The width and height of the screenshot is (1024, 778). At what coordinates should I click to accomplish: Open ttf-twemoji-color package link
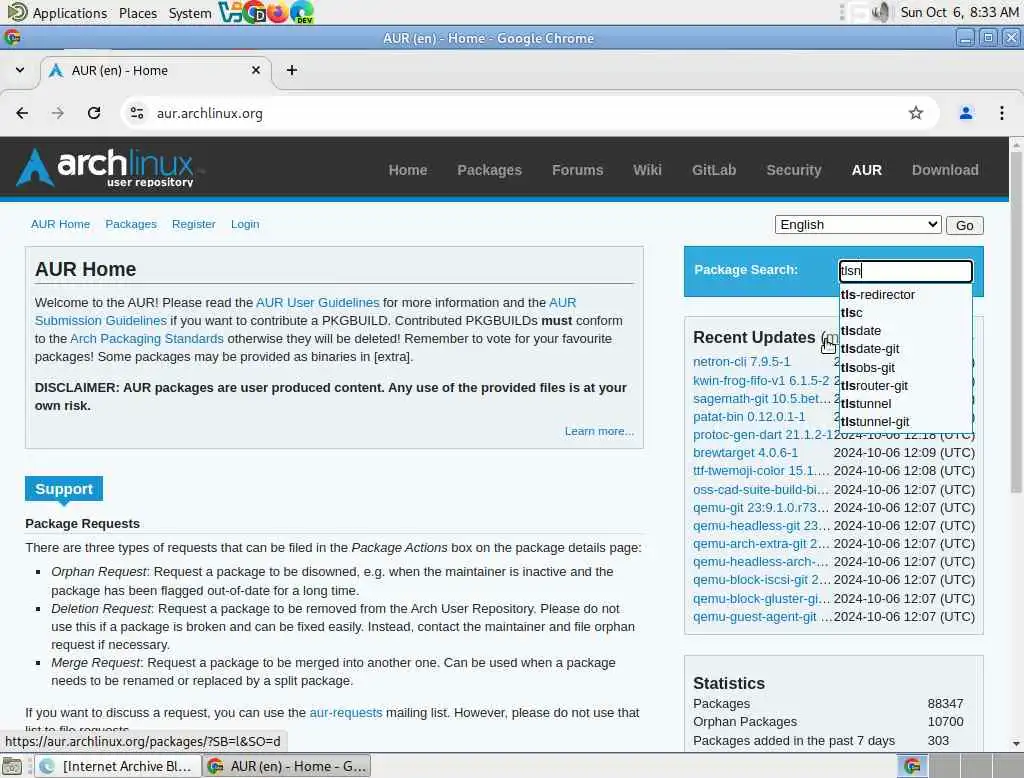761,471
